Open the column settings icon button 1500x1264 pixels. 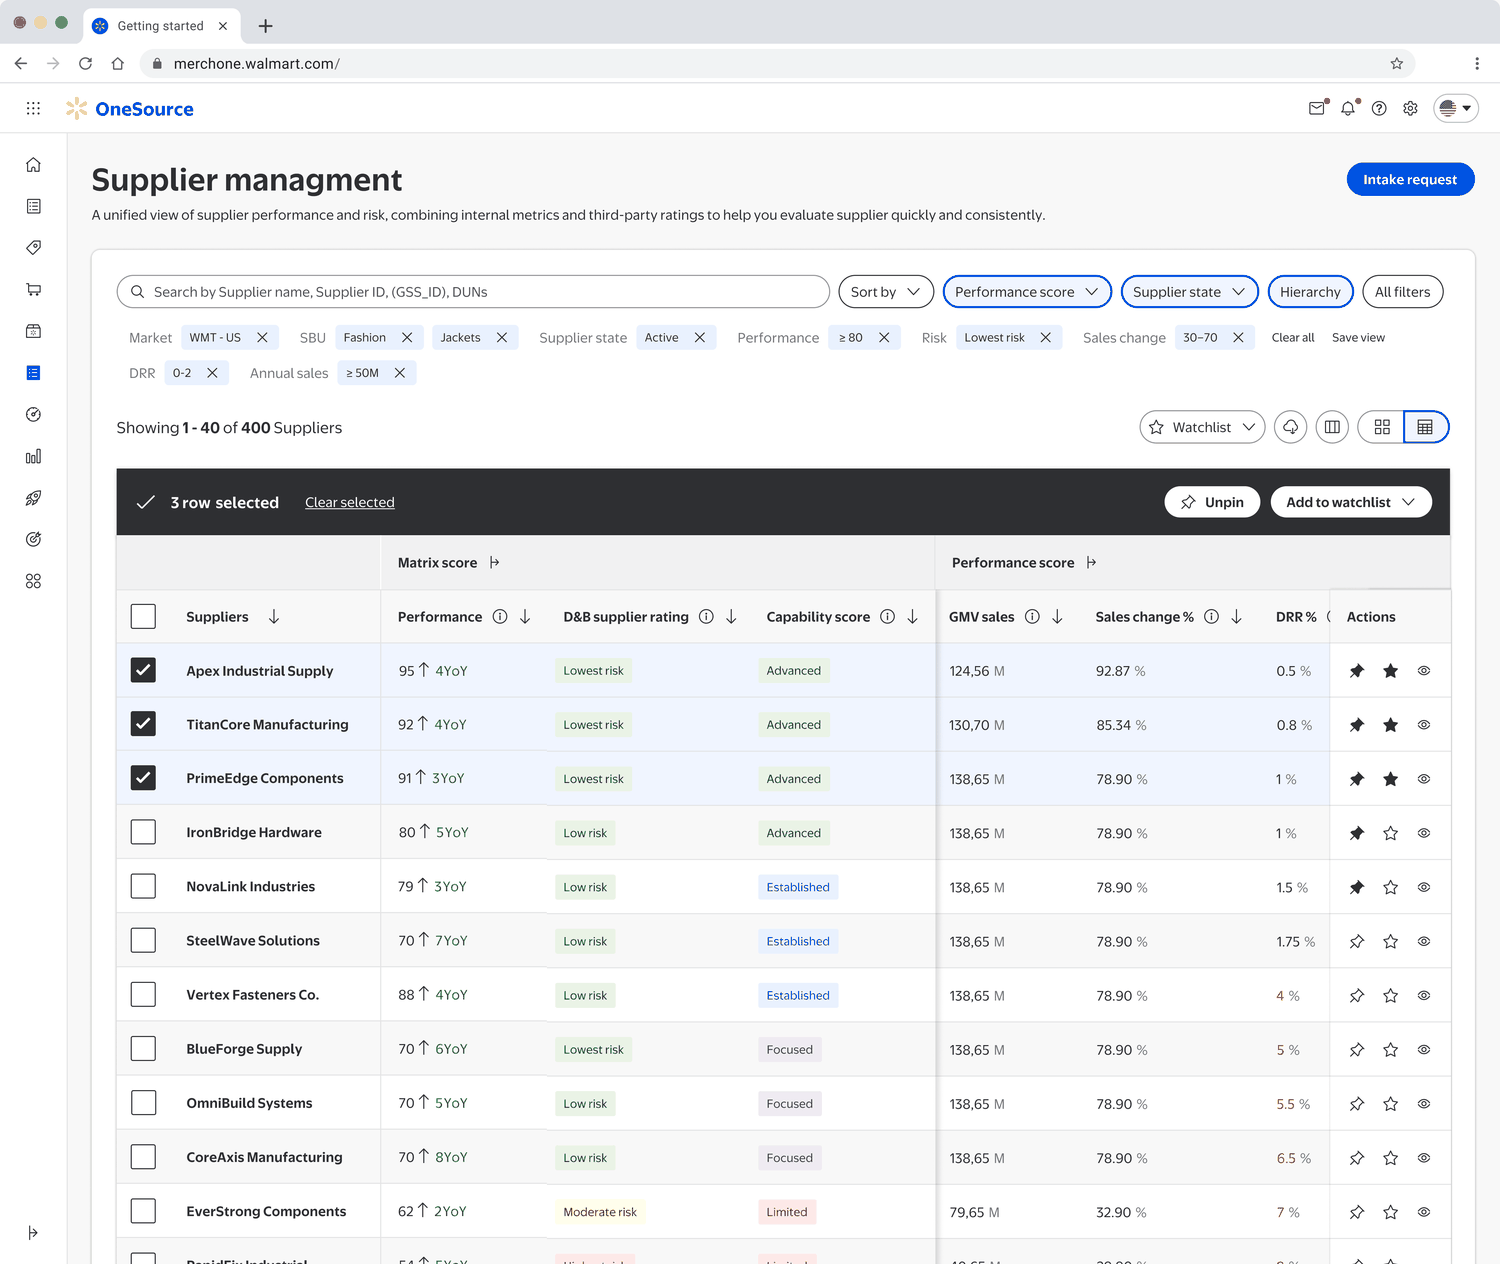coord(1332,427)
